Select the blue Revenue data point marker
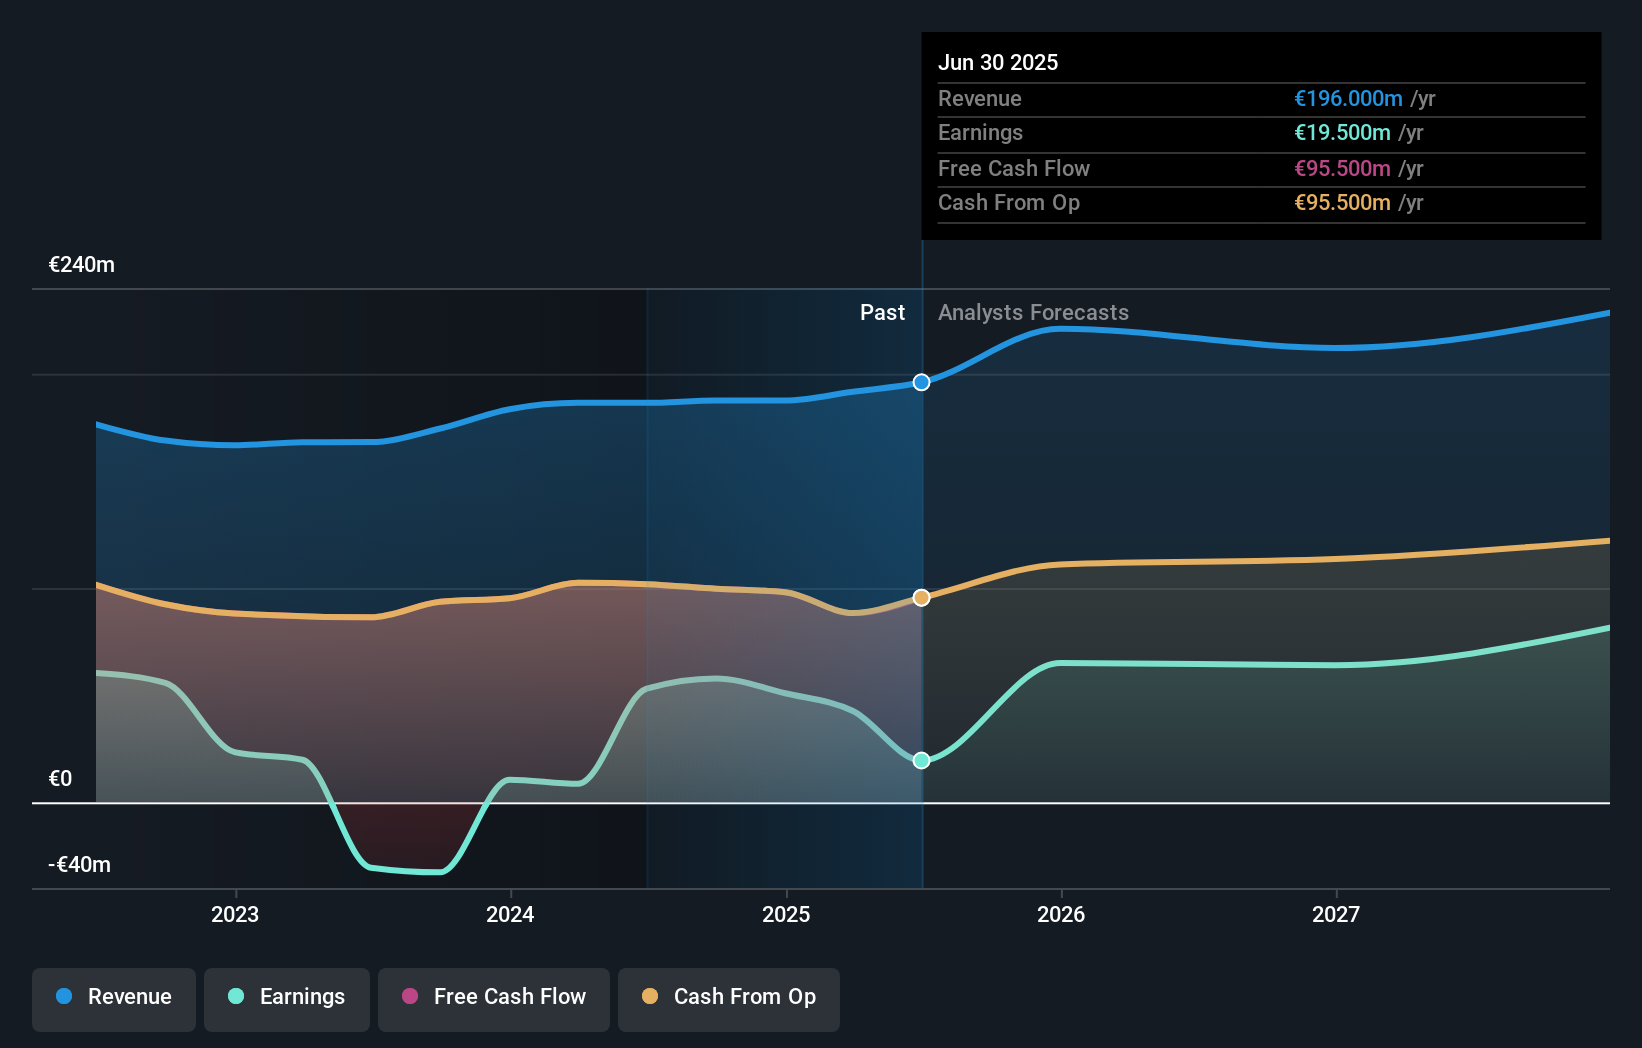Viewport: 1642px width, 1048px height. (921, 382)
